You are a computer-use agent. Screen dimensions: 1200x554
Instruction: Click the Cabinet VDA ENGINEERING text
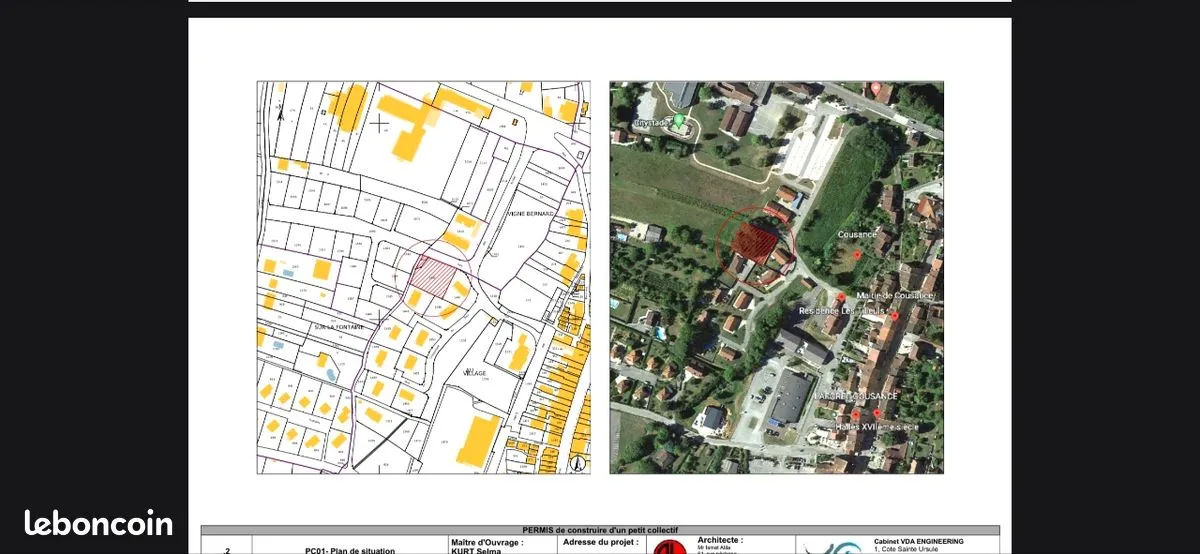pos(919,541)
